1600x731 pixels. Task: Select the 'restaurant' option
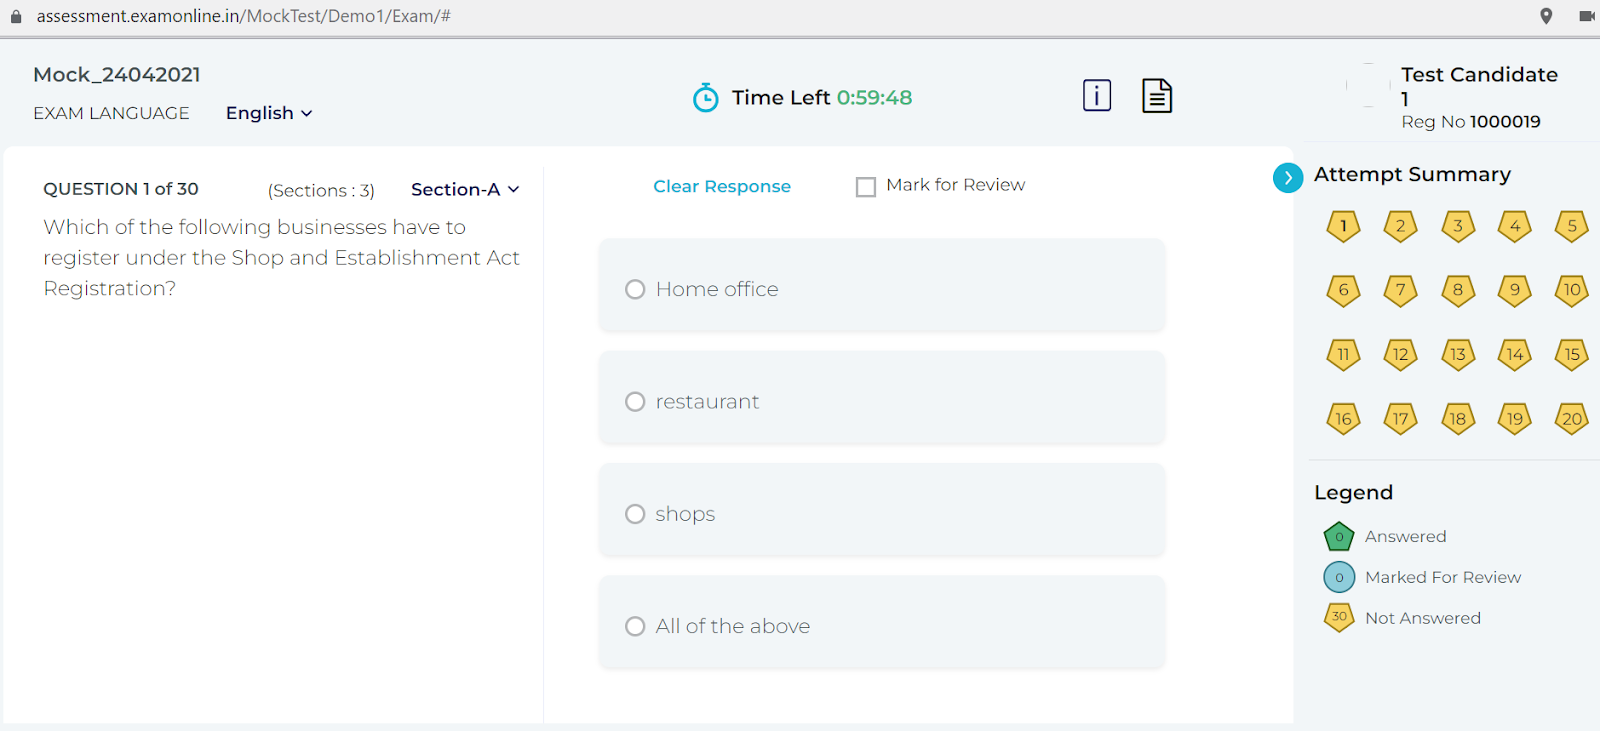point(635,402)
